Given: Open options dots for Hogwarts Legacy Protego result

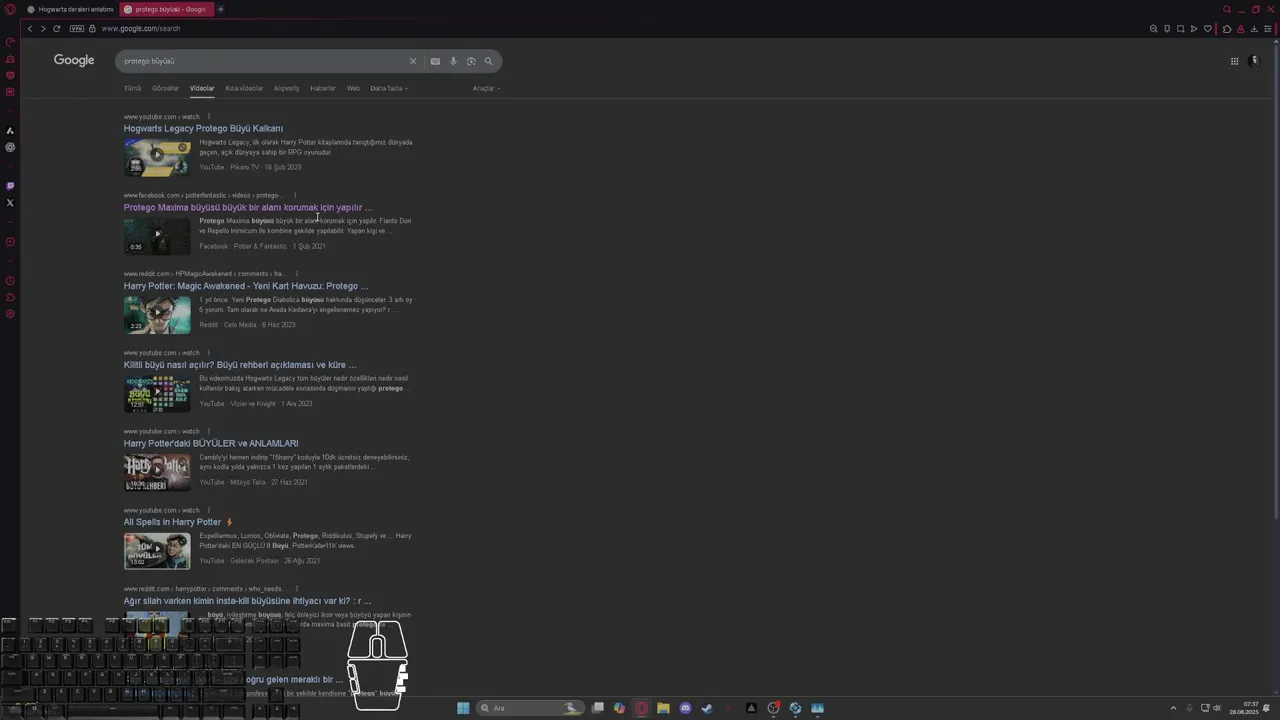Looking at the screenshot, I should point(209,117).
